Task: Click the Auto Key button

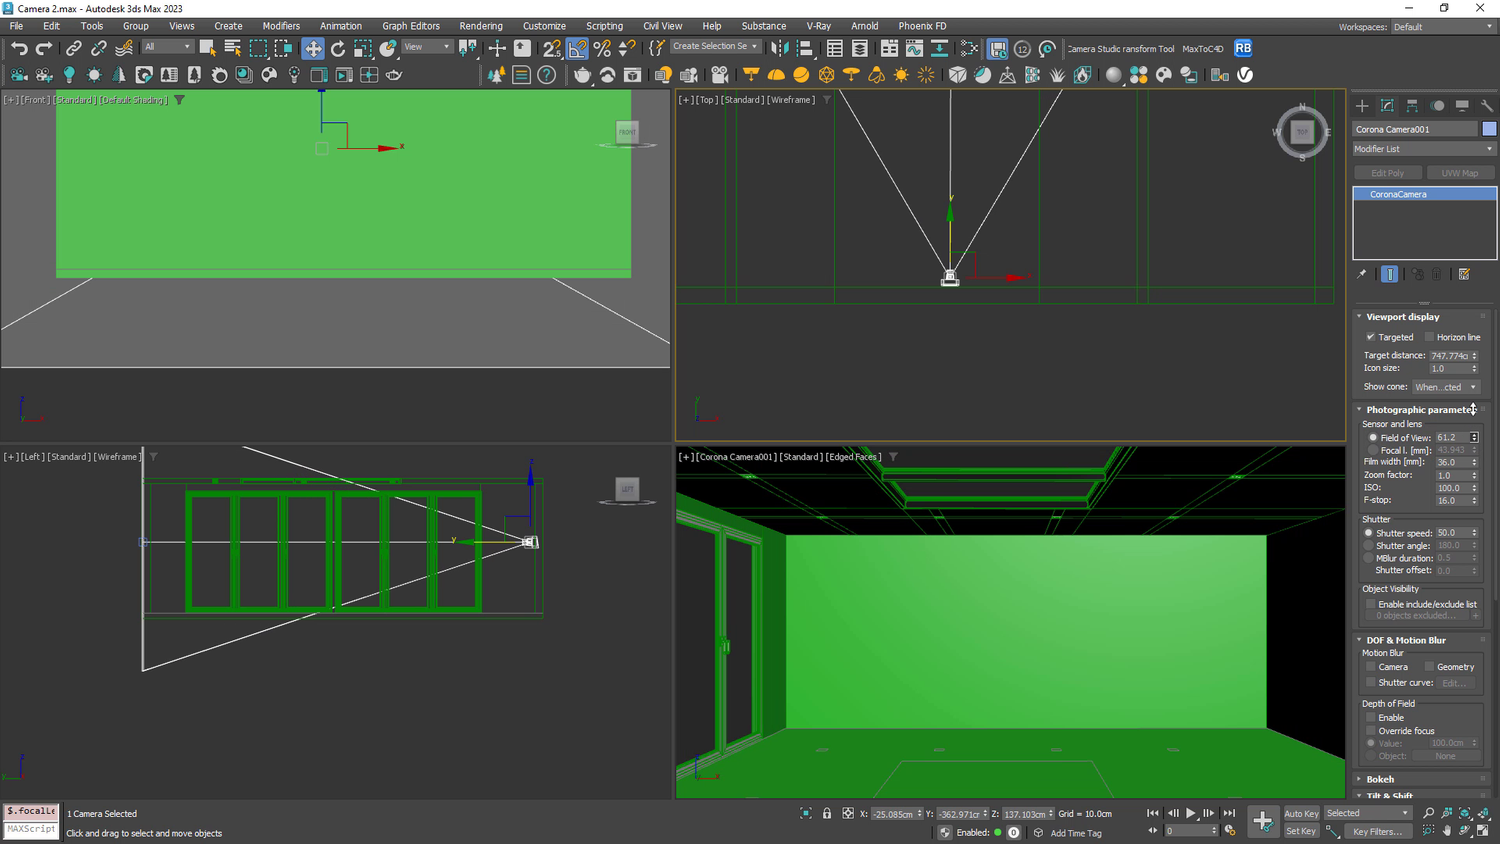Action: pyautogui.click(x=1300, y=814)
